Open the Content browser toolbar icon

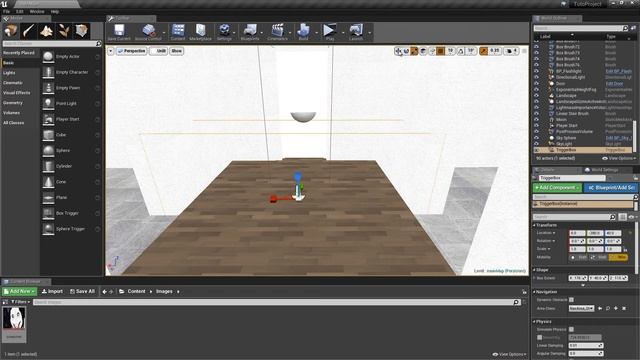178,32
